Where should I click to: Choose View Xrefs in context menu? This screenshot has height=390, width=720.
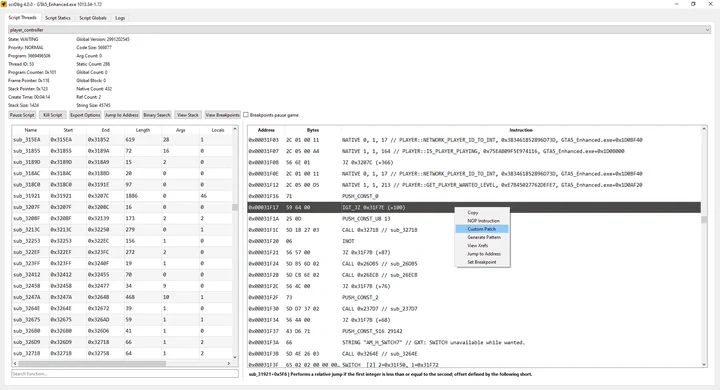(482, 246)
